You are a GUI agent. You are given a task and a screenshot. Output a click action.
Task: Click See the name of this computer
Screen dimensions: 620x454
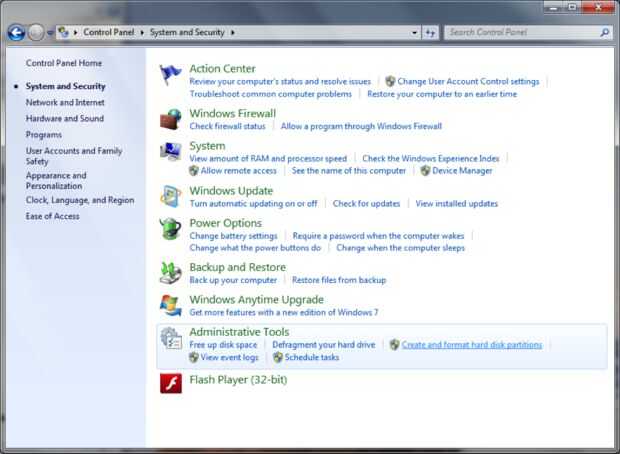pos(349,171)
